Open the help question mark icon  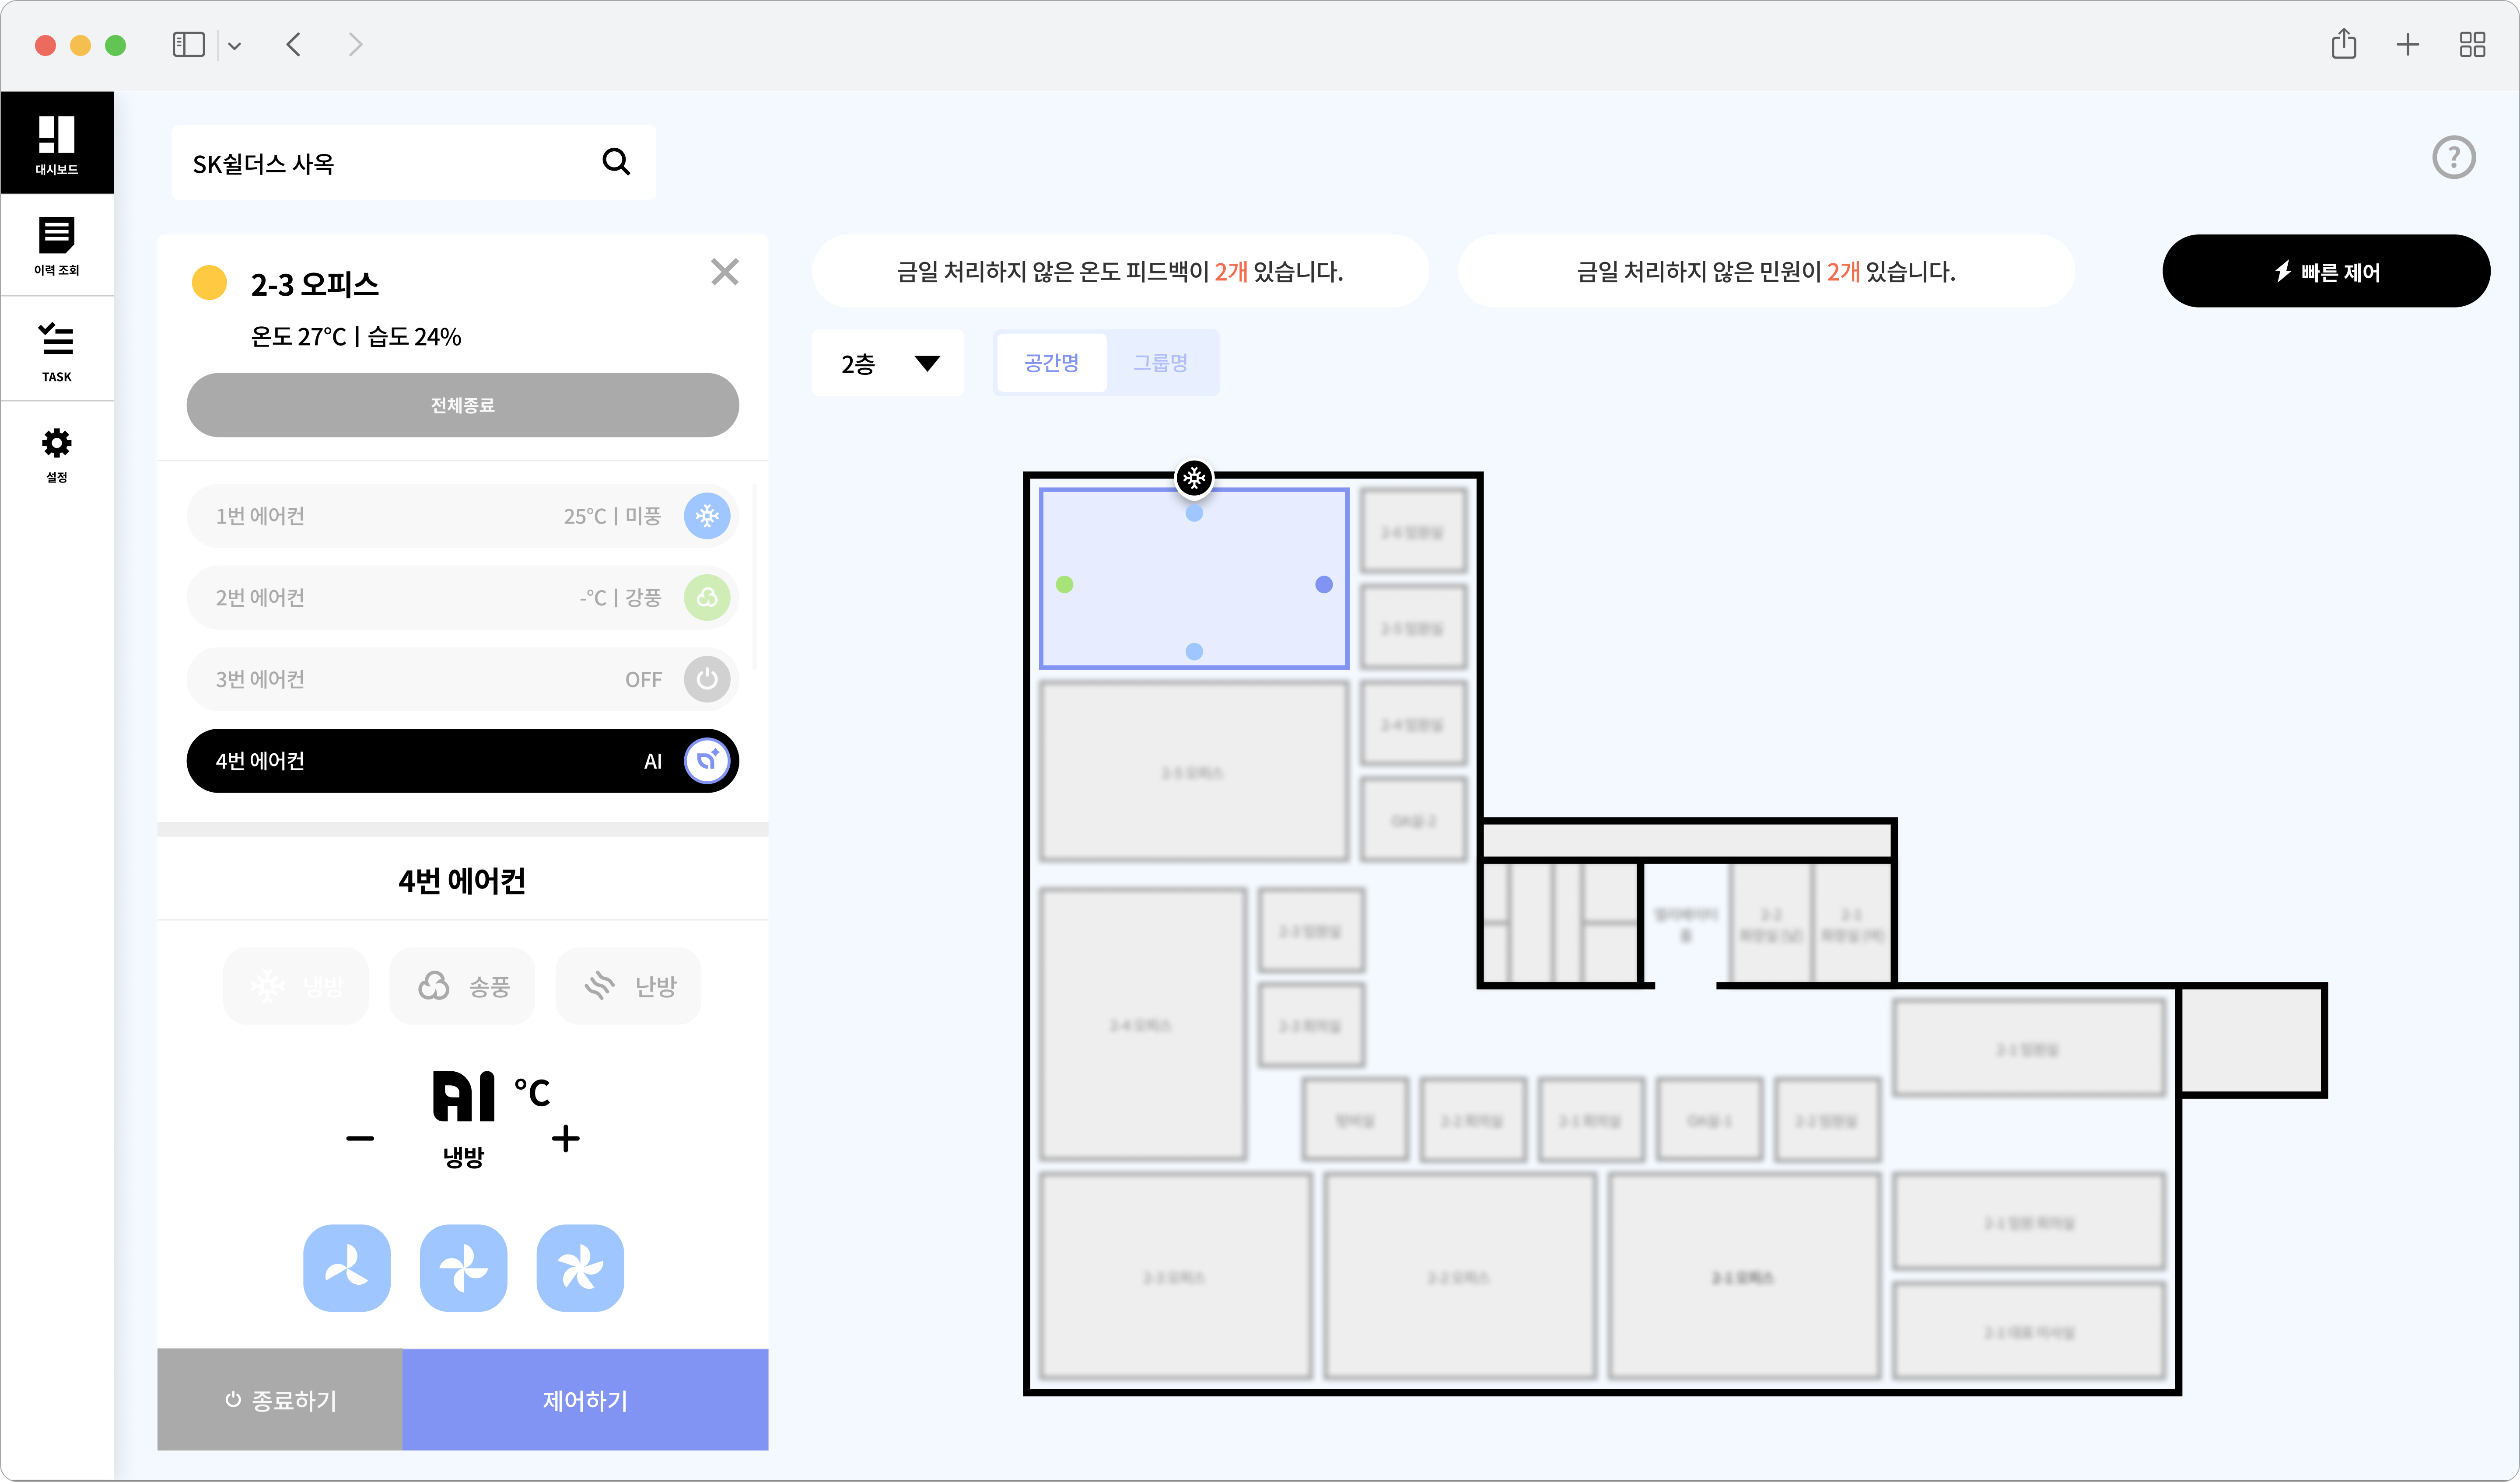[x=2453, y=158]
